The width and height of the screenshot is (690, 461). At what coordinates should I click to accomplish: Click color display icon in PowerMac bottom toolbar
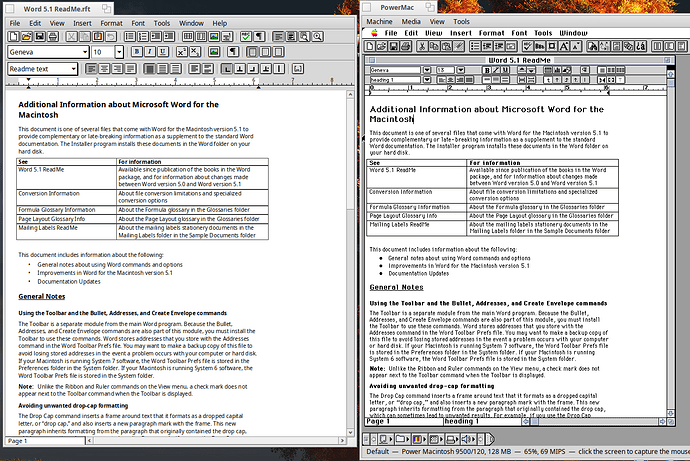[x=418, y=439]
